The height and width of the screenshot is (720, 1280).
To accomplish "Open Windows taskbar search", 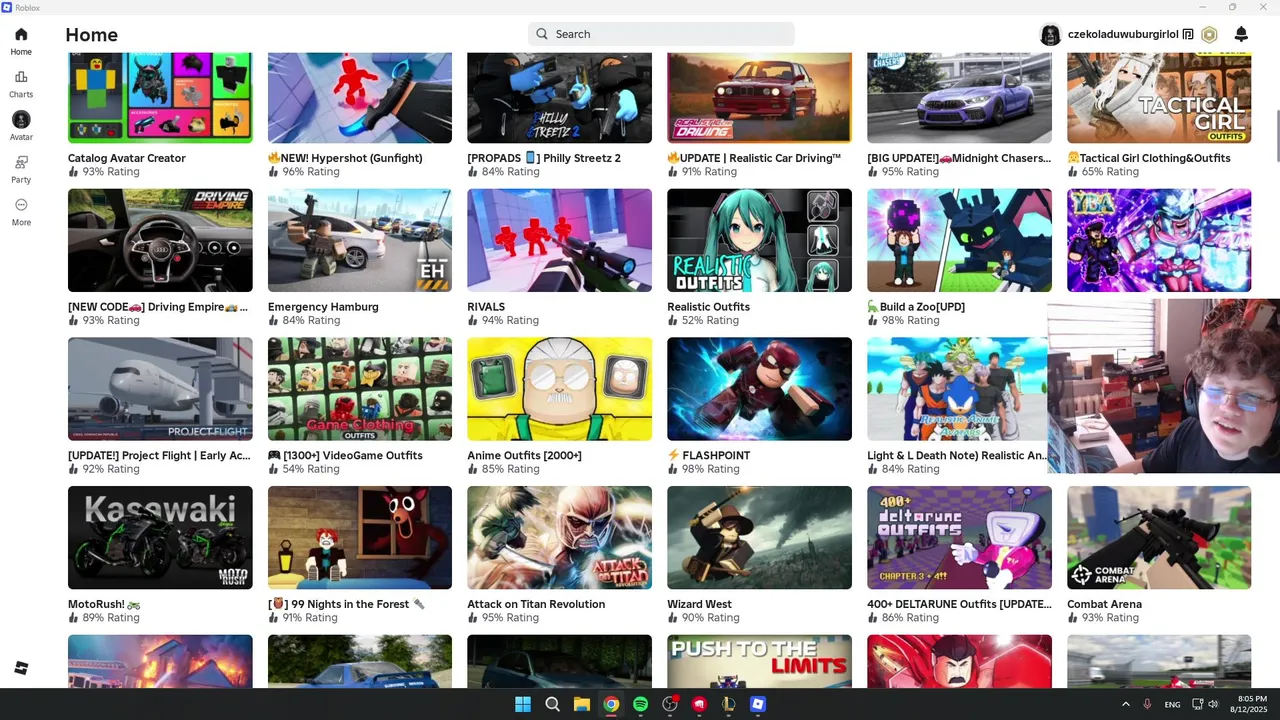I will pyautogui.click(x=552, y=704).
